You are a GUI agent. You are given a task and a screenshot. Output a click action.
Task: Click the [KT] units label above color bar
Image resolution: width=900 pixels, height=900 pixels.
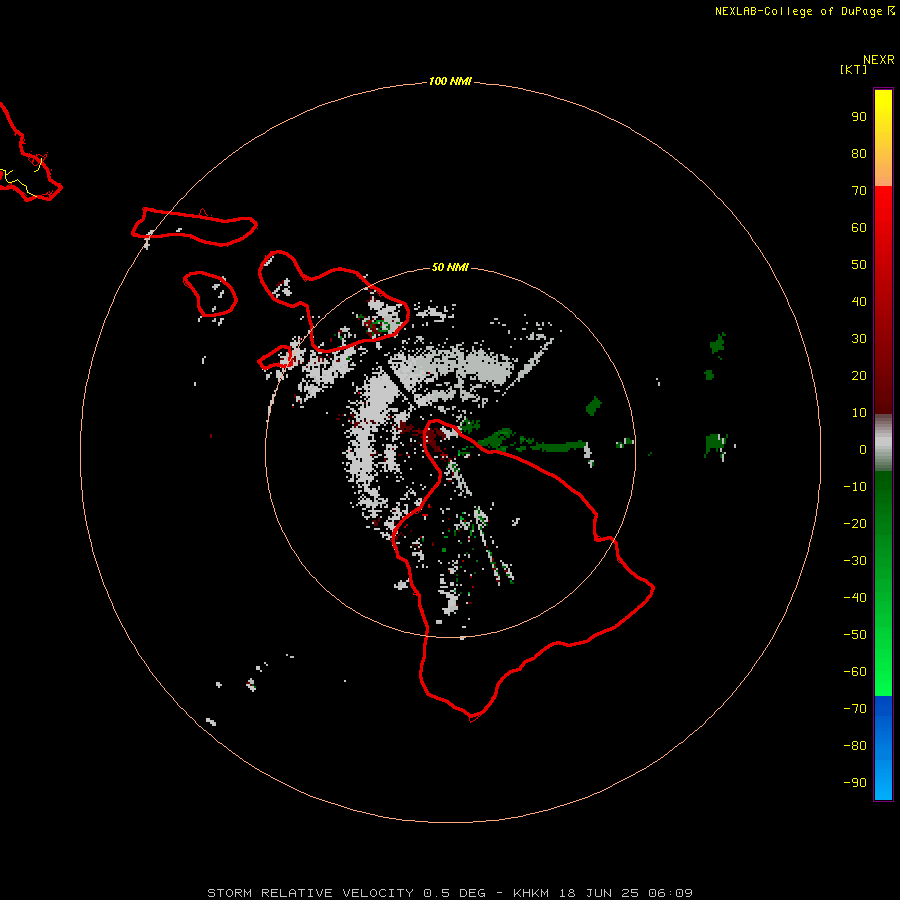point(853,69)
